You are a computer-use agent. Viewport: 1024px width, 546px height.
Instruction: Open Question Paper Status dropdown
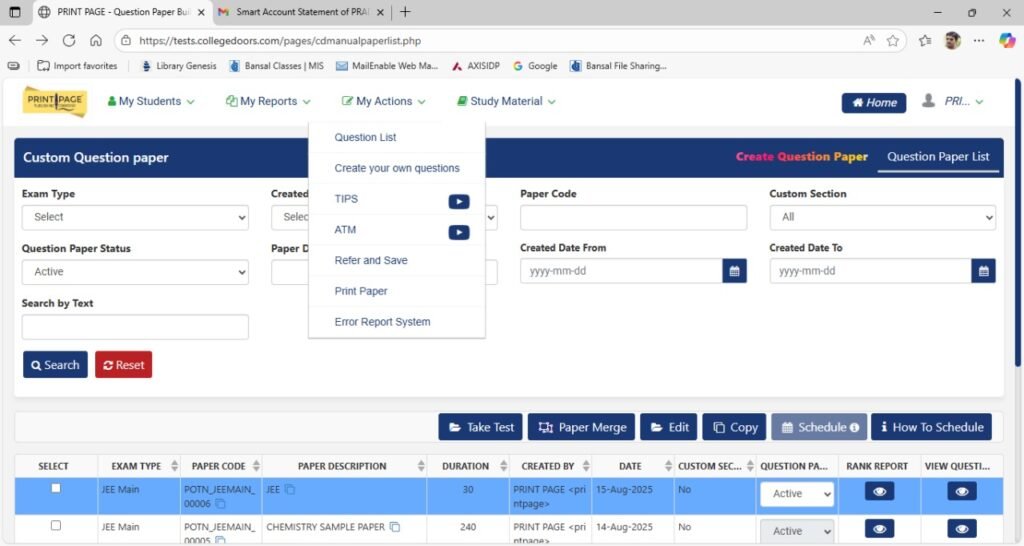(x=135, y=271)
